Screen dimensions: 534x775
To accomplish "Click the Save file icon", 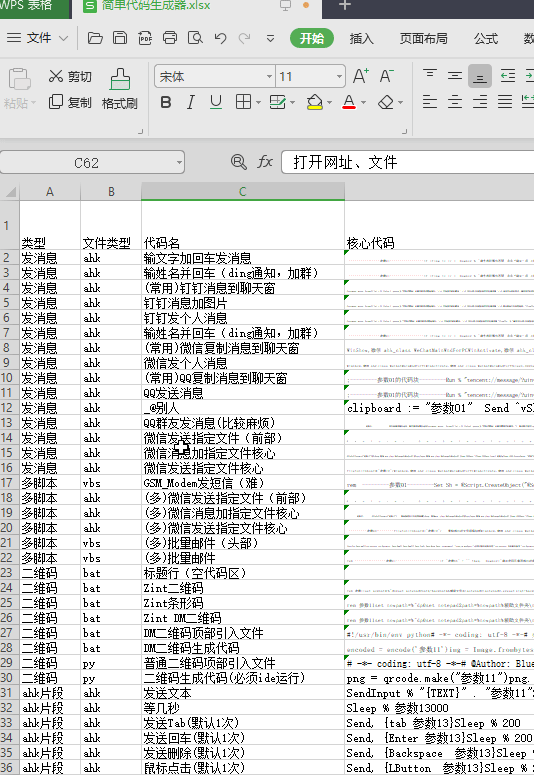I will [120, 38].
